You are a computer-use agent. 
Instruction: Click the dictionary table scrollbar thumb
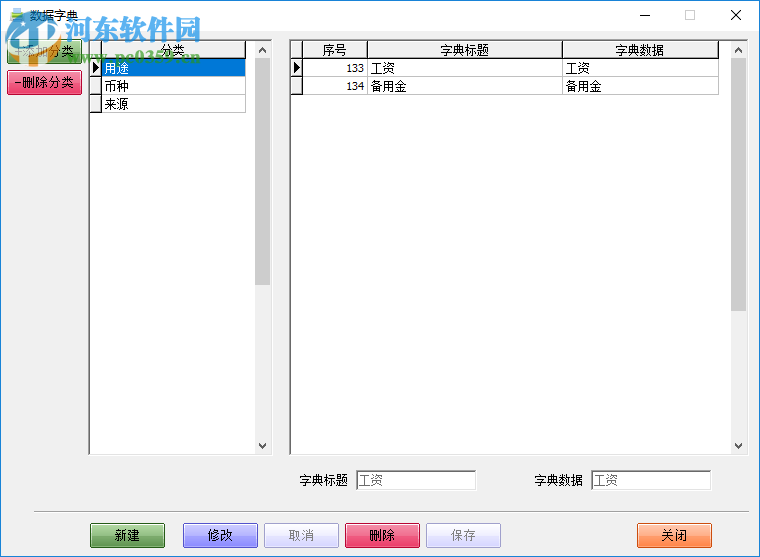pos(738,185)
